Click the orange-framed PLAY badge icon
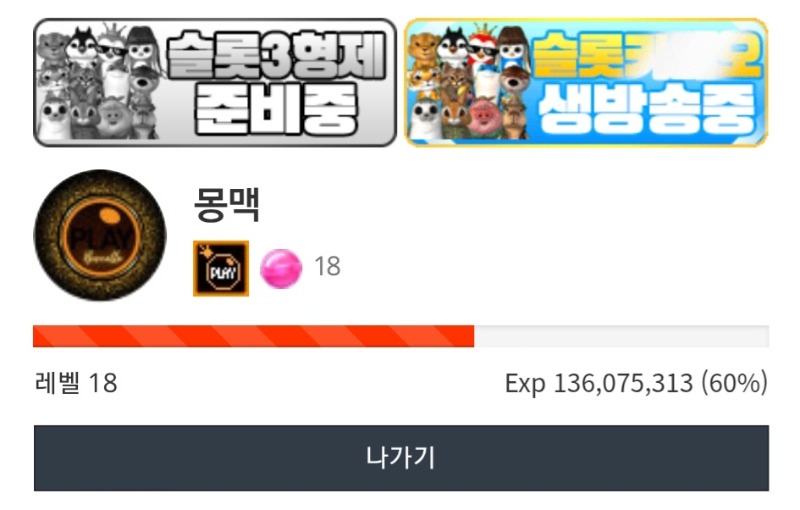Viewport: 800px width, 510px height. 221,268
